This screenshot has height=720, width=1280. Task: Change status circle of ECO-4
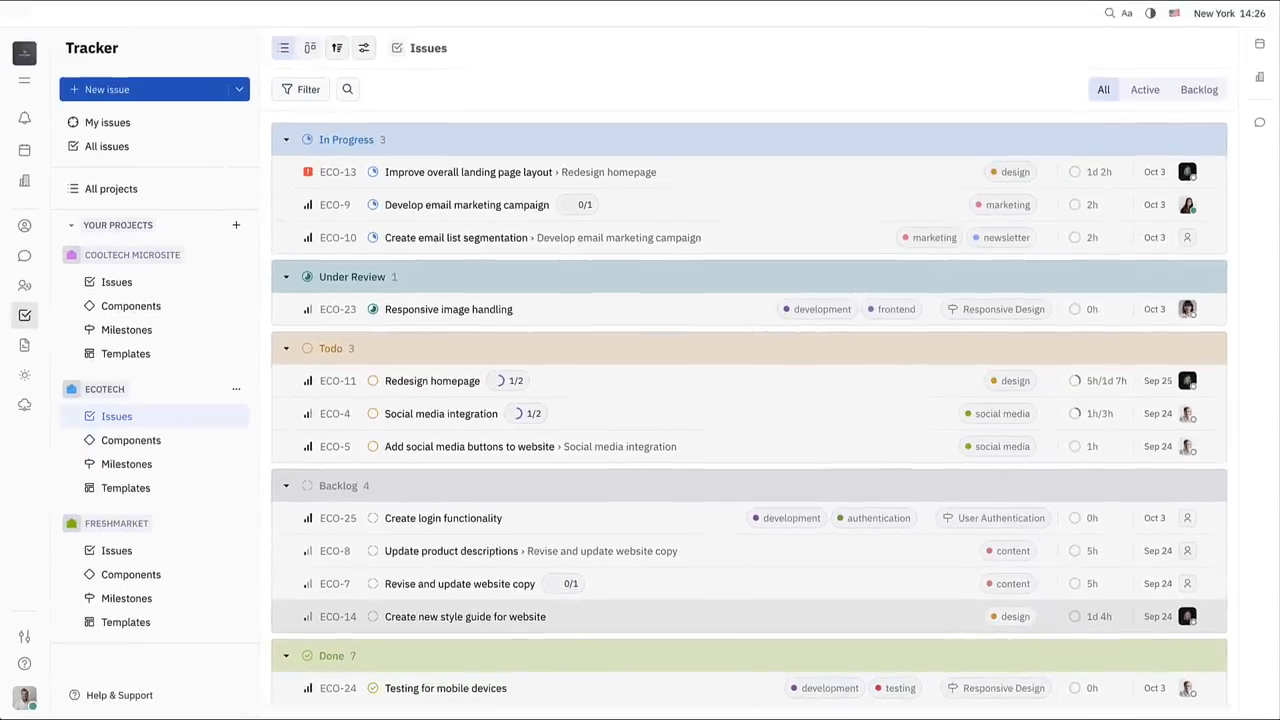pyautogui.click(x=373, y=414)
